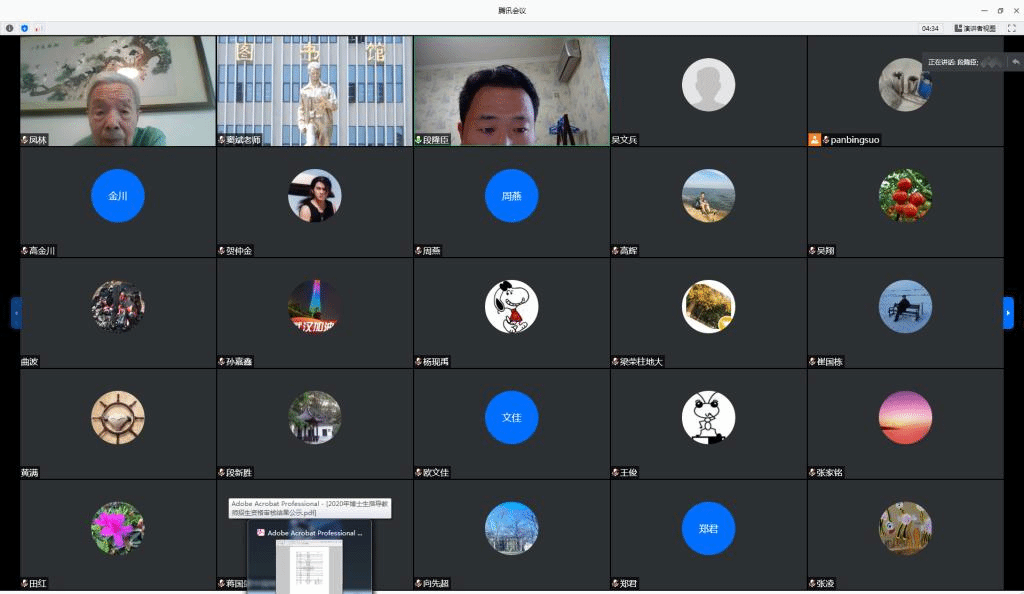Go to next page of participants
This screenshot has width=1024, height=594.
click(x=1008, y=313)
